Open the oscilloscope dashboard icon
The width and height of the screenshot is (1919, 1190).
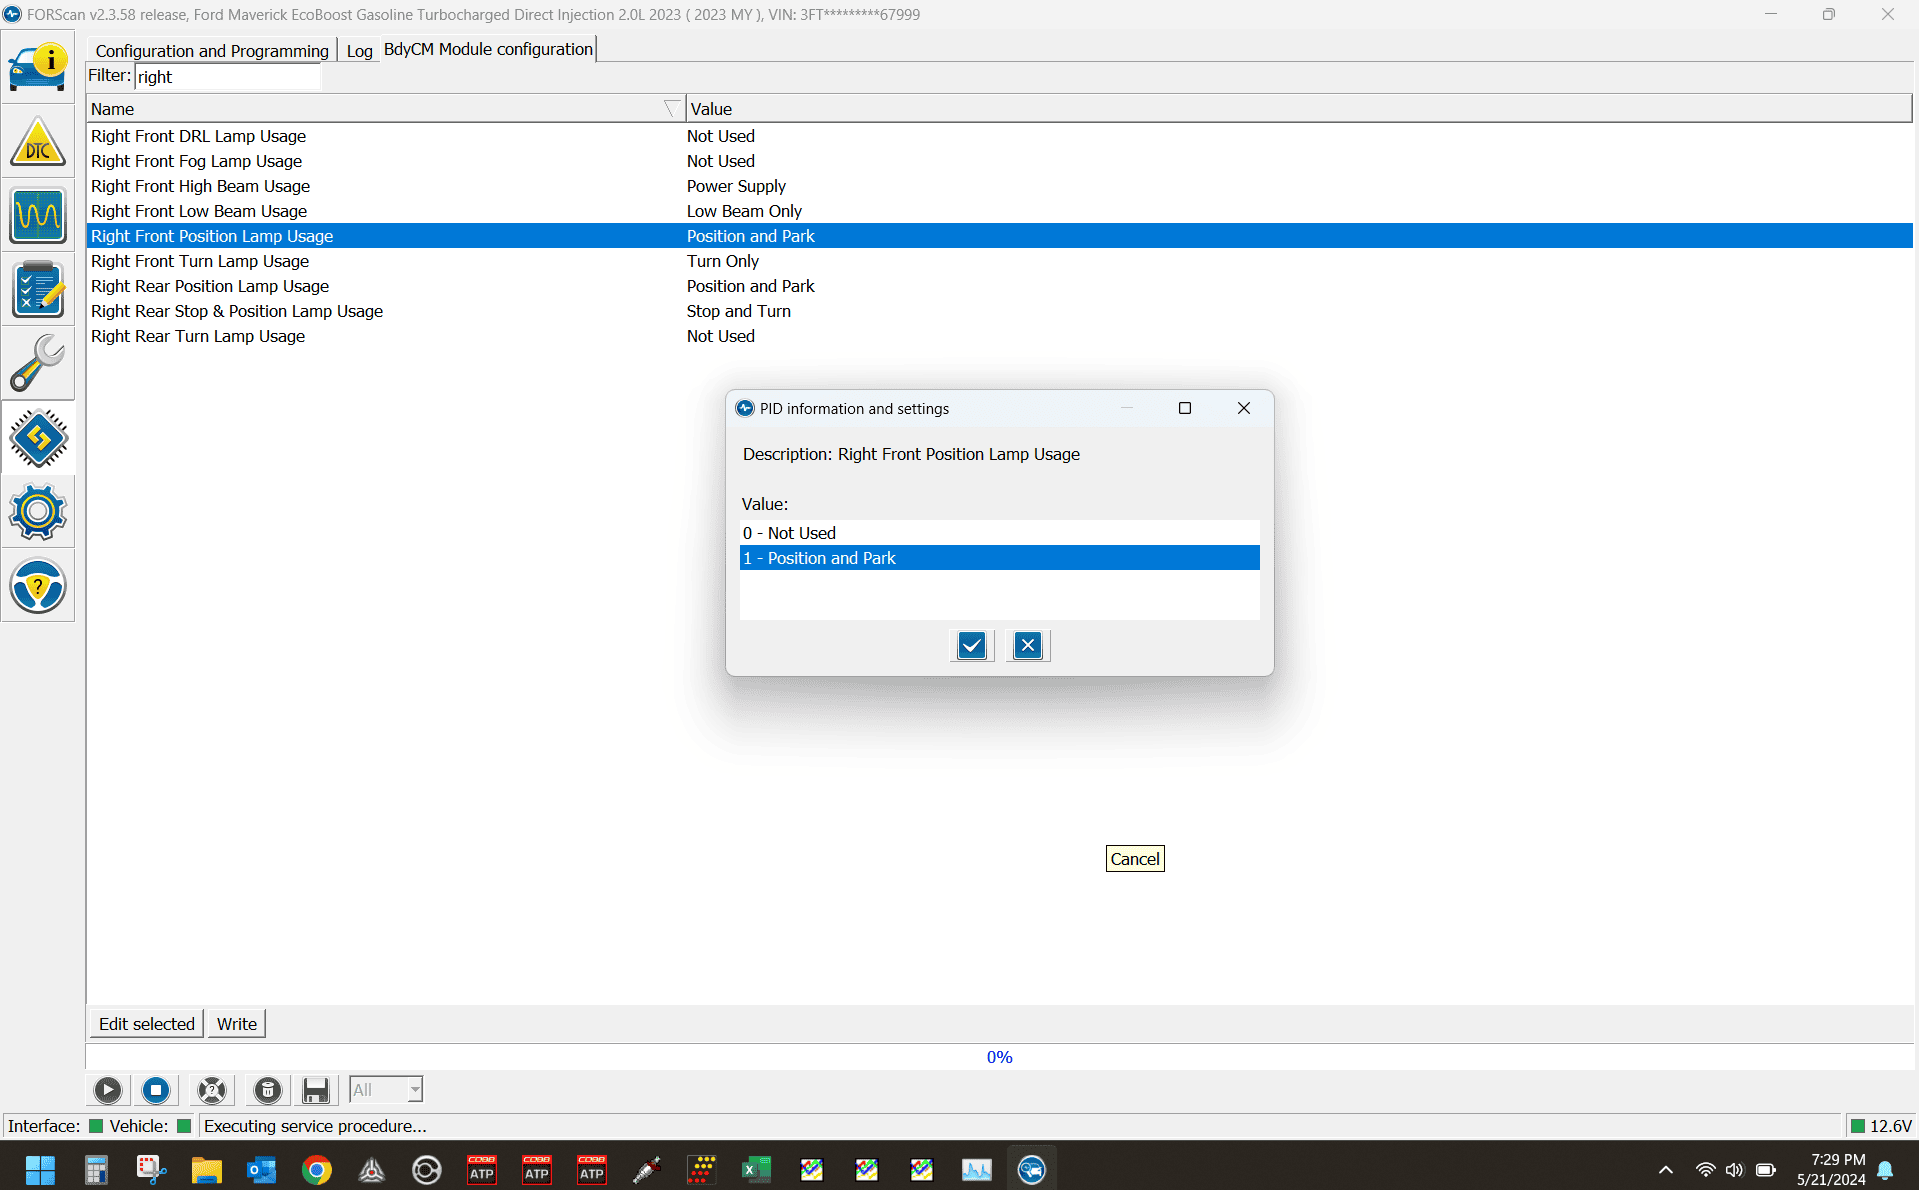point(38,216)
